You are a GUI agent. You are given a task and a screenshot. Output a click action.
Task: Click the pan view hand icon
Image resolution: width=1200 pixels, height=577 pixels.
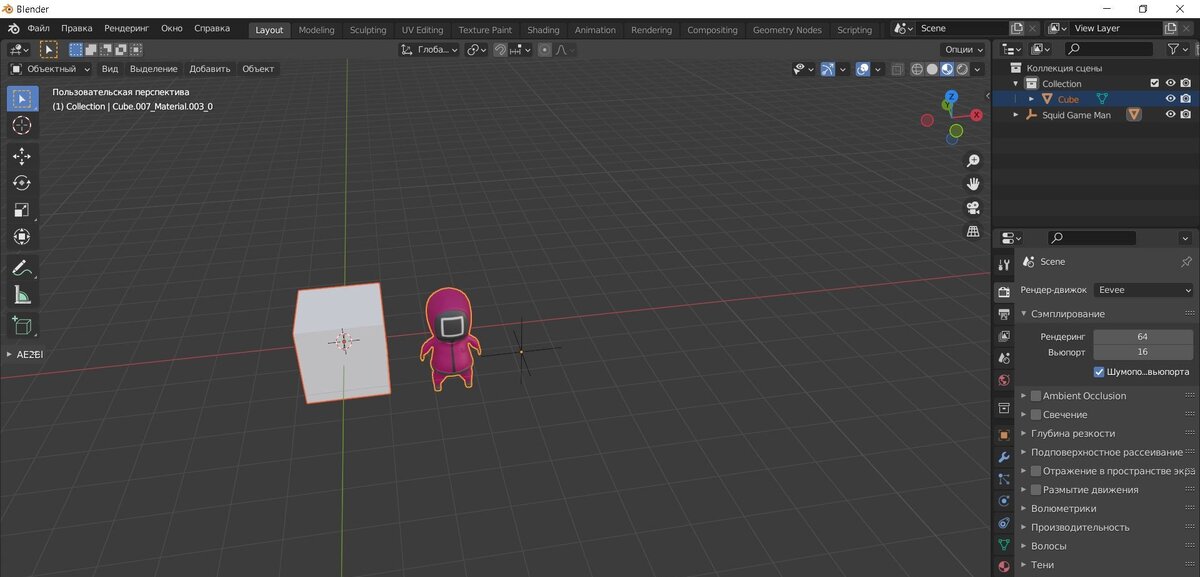972,184
